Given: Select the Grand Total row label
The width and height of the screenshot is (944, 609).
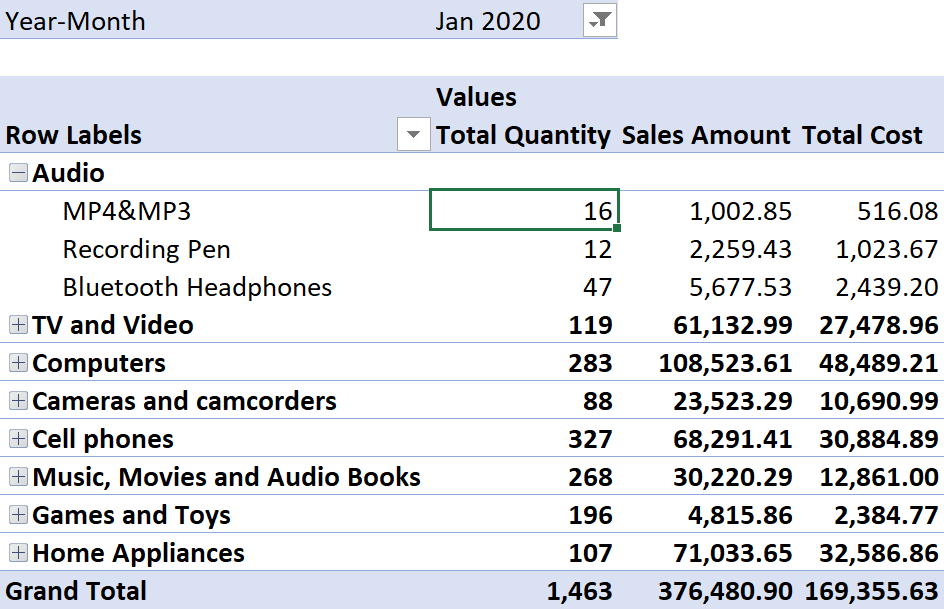Looking at the screenshot, I should [76, 591].
